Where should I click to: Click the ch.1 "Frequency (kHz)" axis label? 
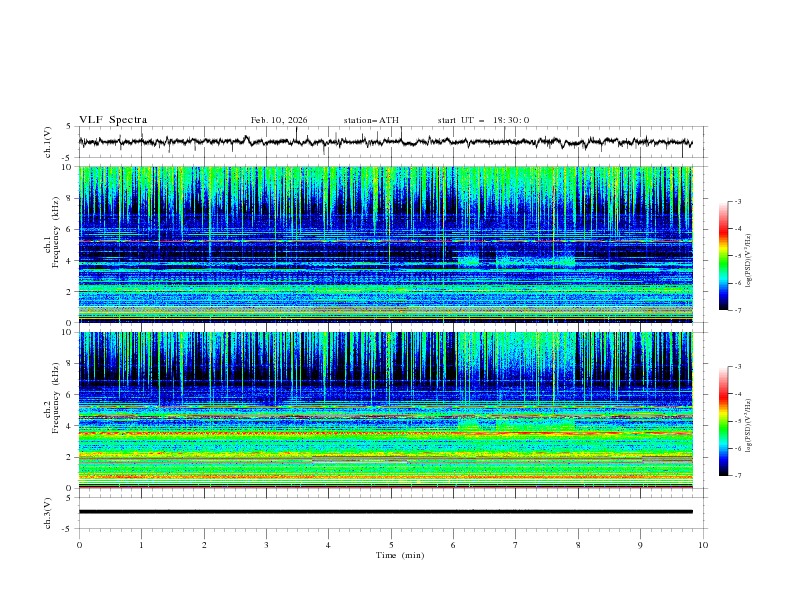click(56, 230)
